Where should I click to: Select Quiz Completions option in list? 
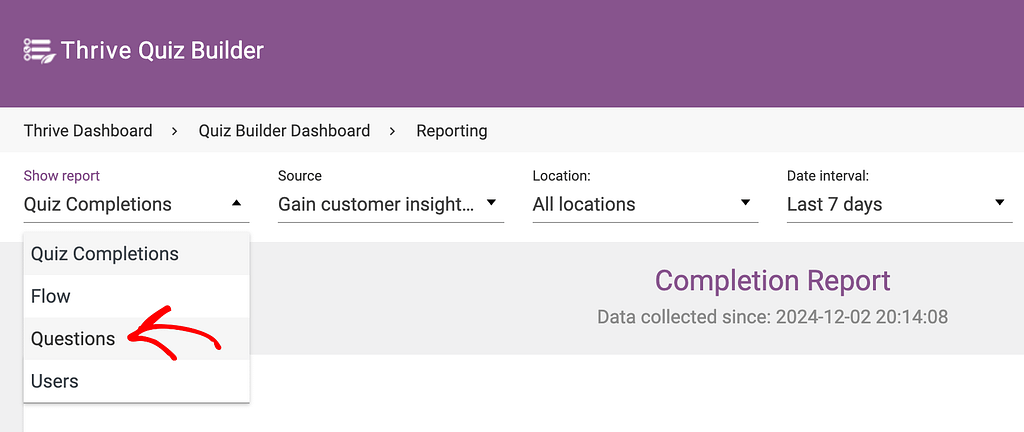[136, 253]
